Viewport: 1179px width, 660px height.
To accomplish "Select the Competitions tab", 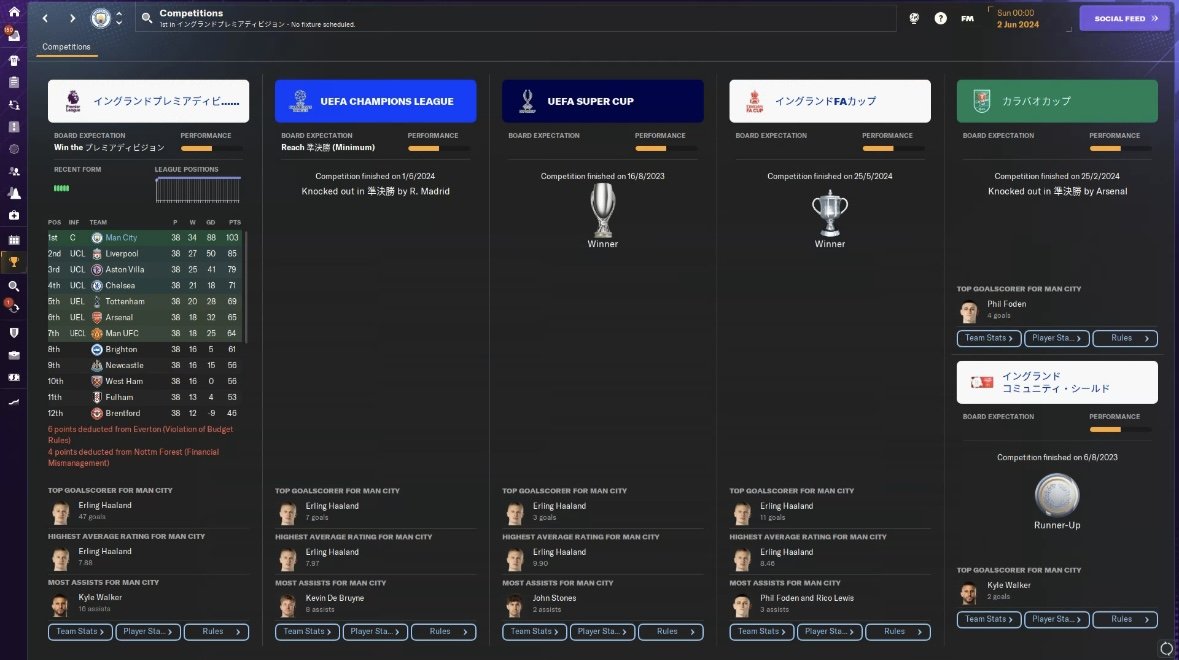I will [x=66, y=47].
